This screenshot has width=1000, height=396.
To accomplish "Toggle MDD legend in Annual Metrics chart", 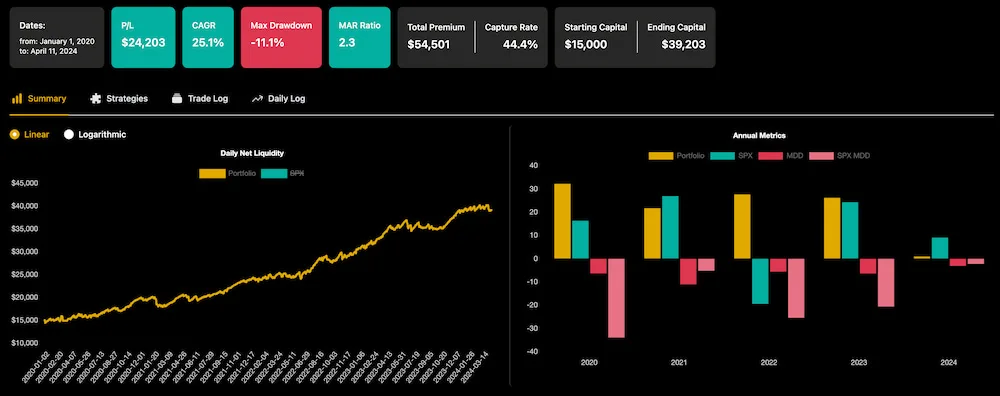I will [x=780, y=156].
